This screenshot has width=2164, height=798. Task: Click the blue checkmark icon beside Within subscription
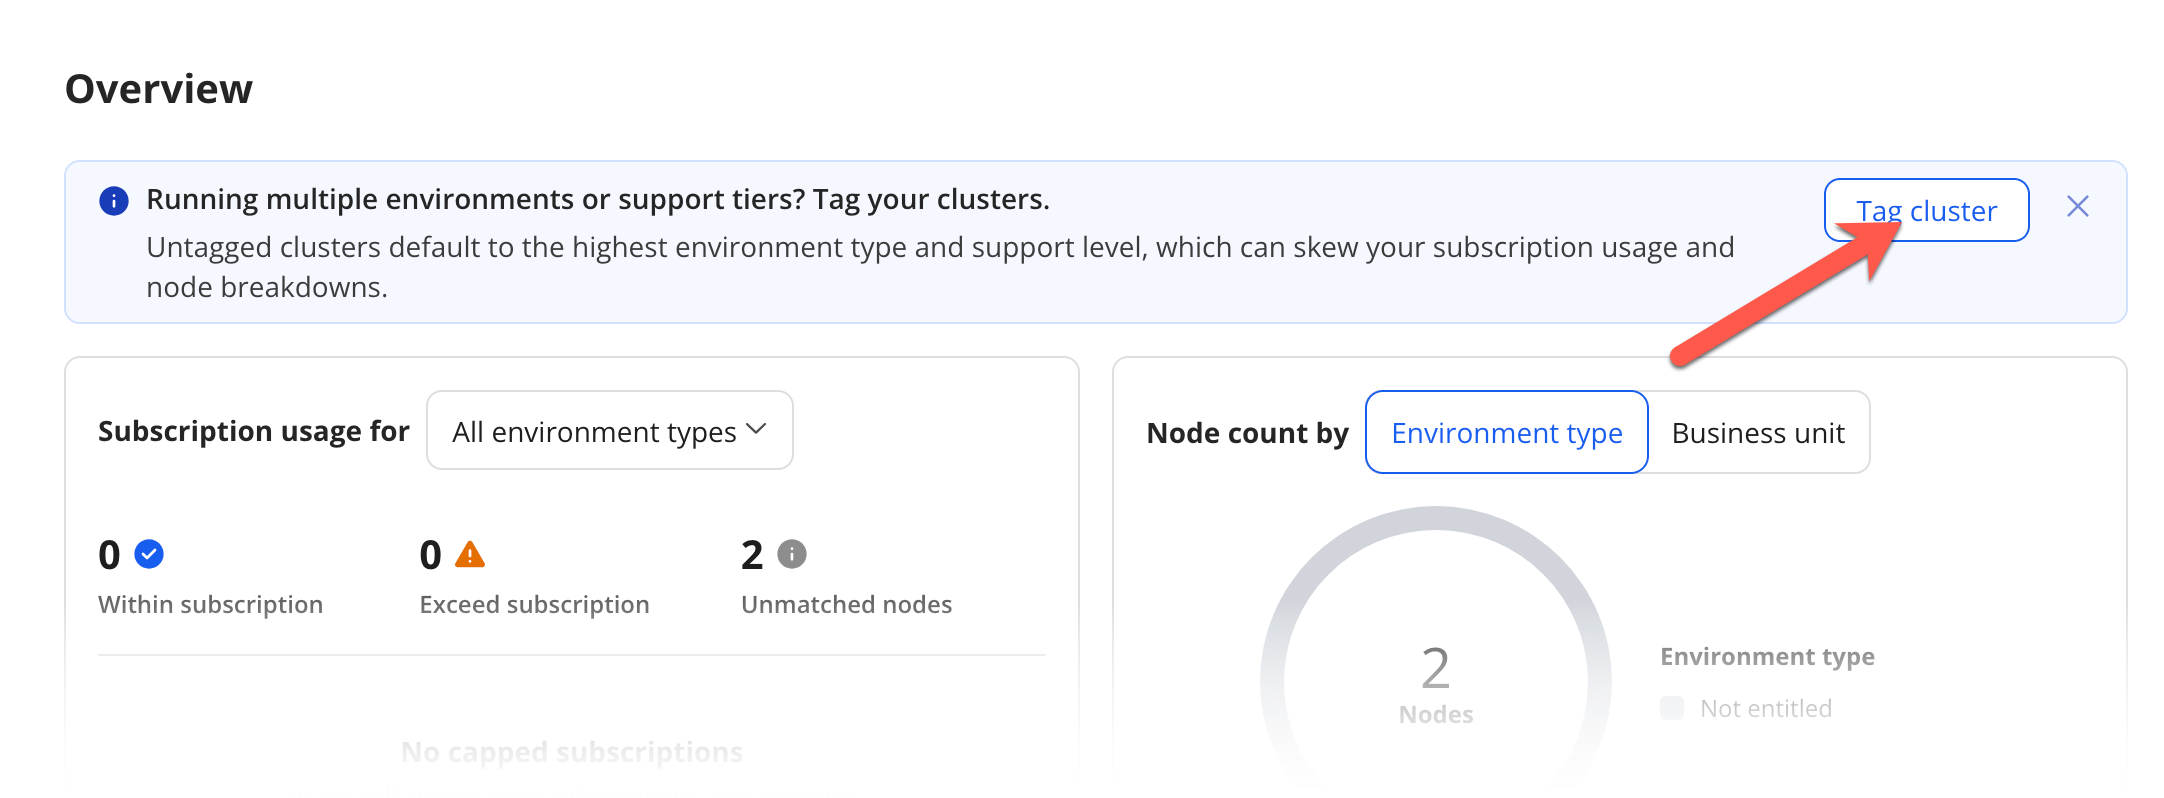point(149,554)
